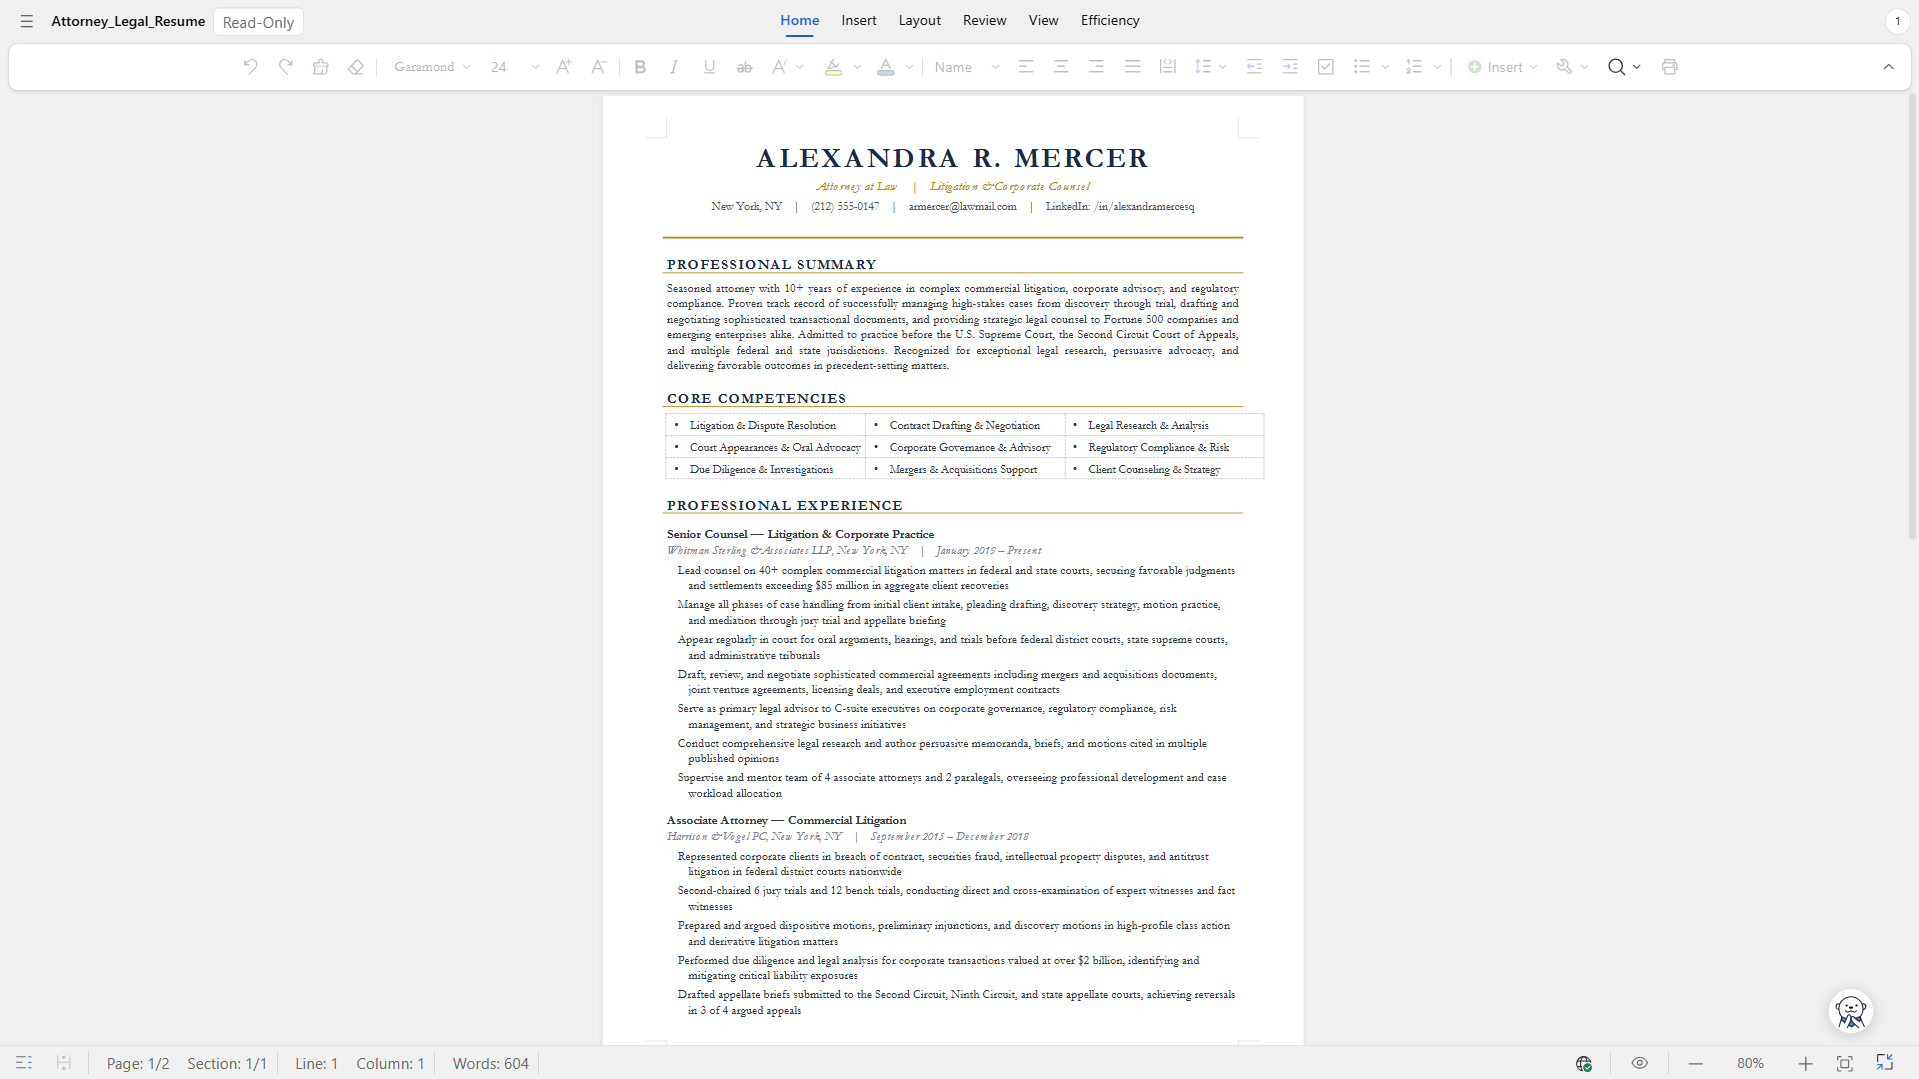
Task: Open numbered list style dropdown
Action: click(1437, 67)
